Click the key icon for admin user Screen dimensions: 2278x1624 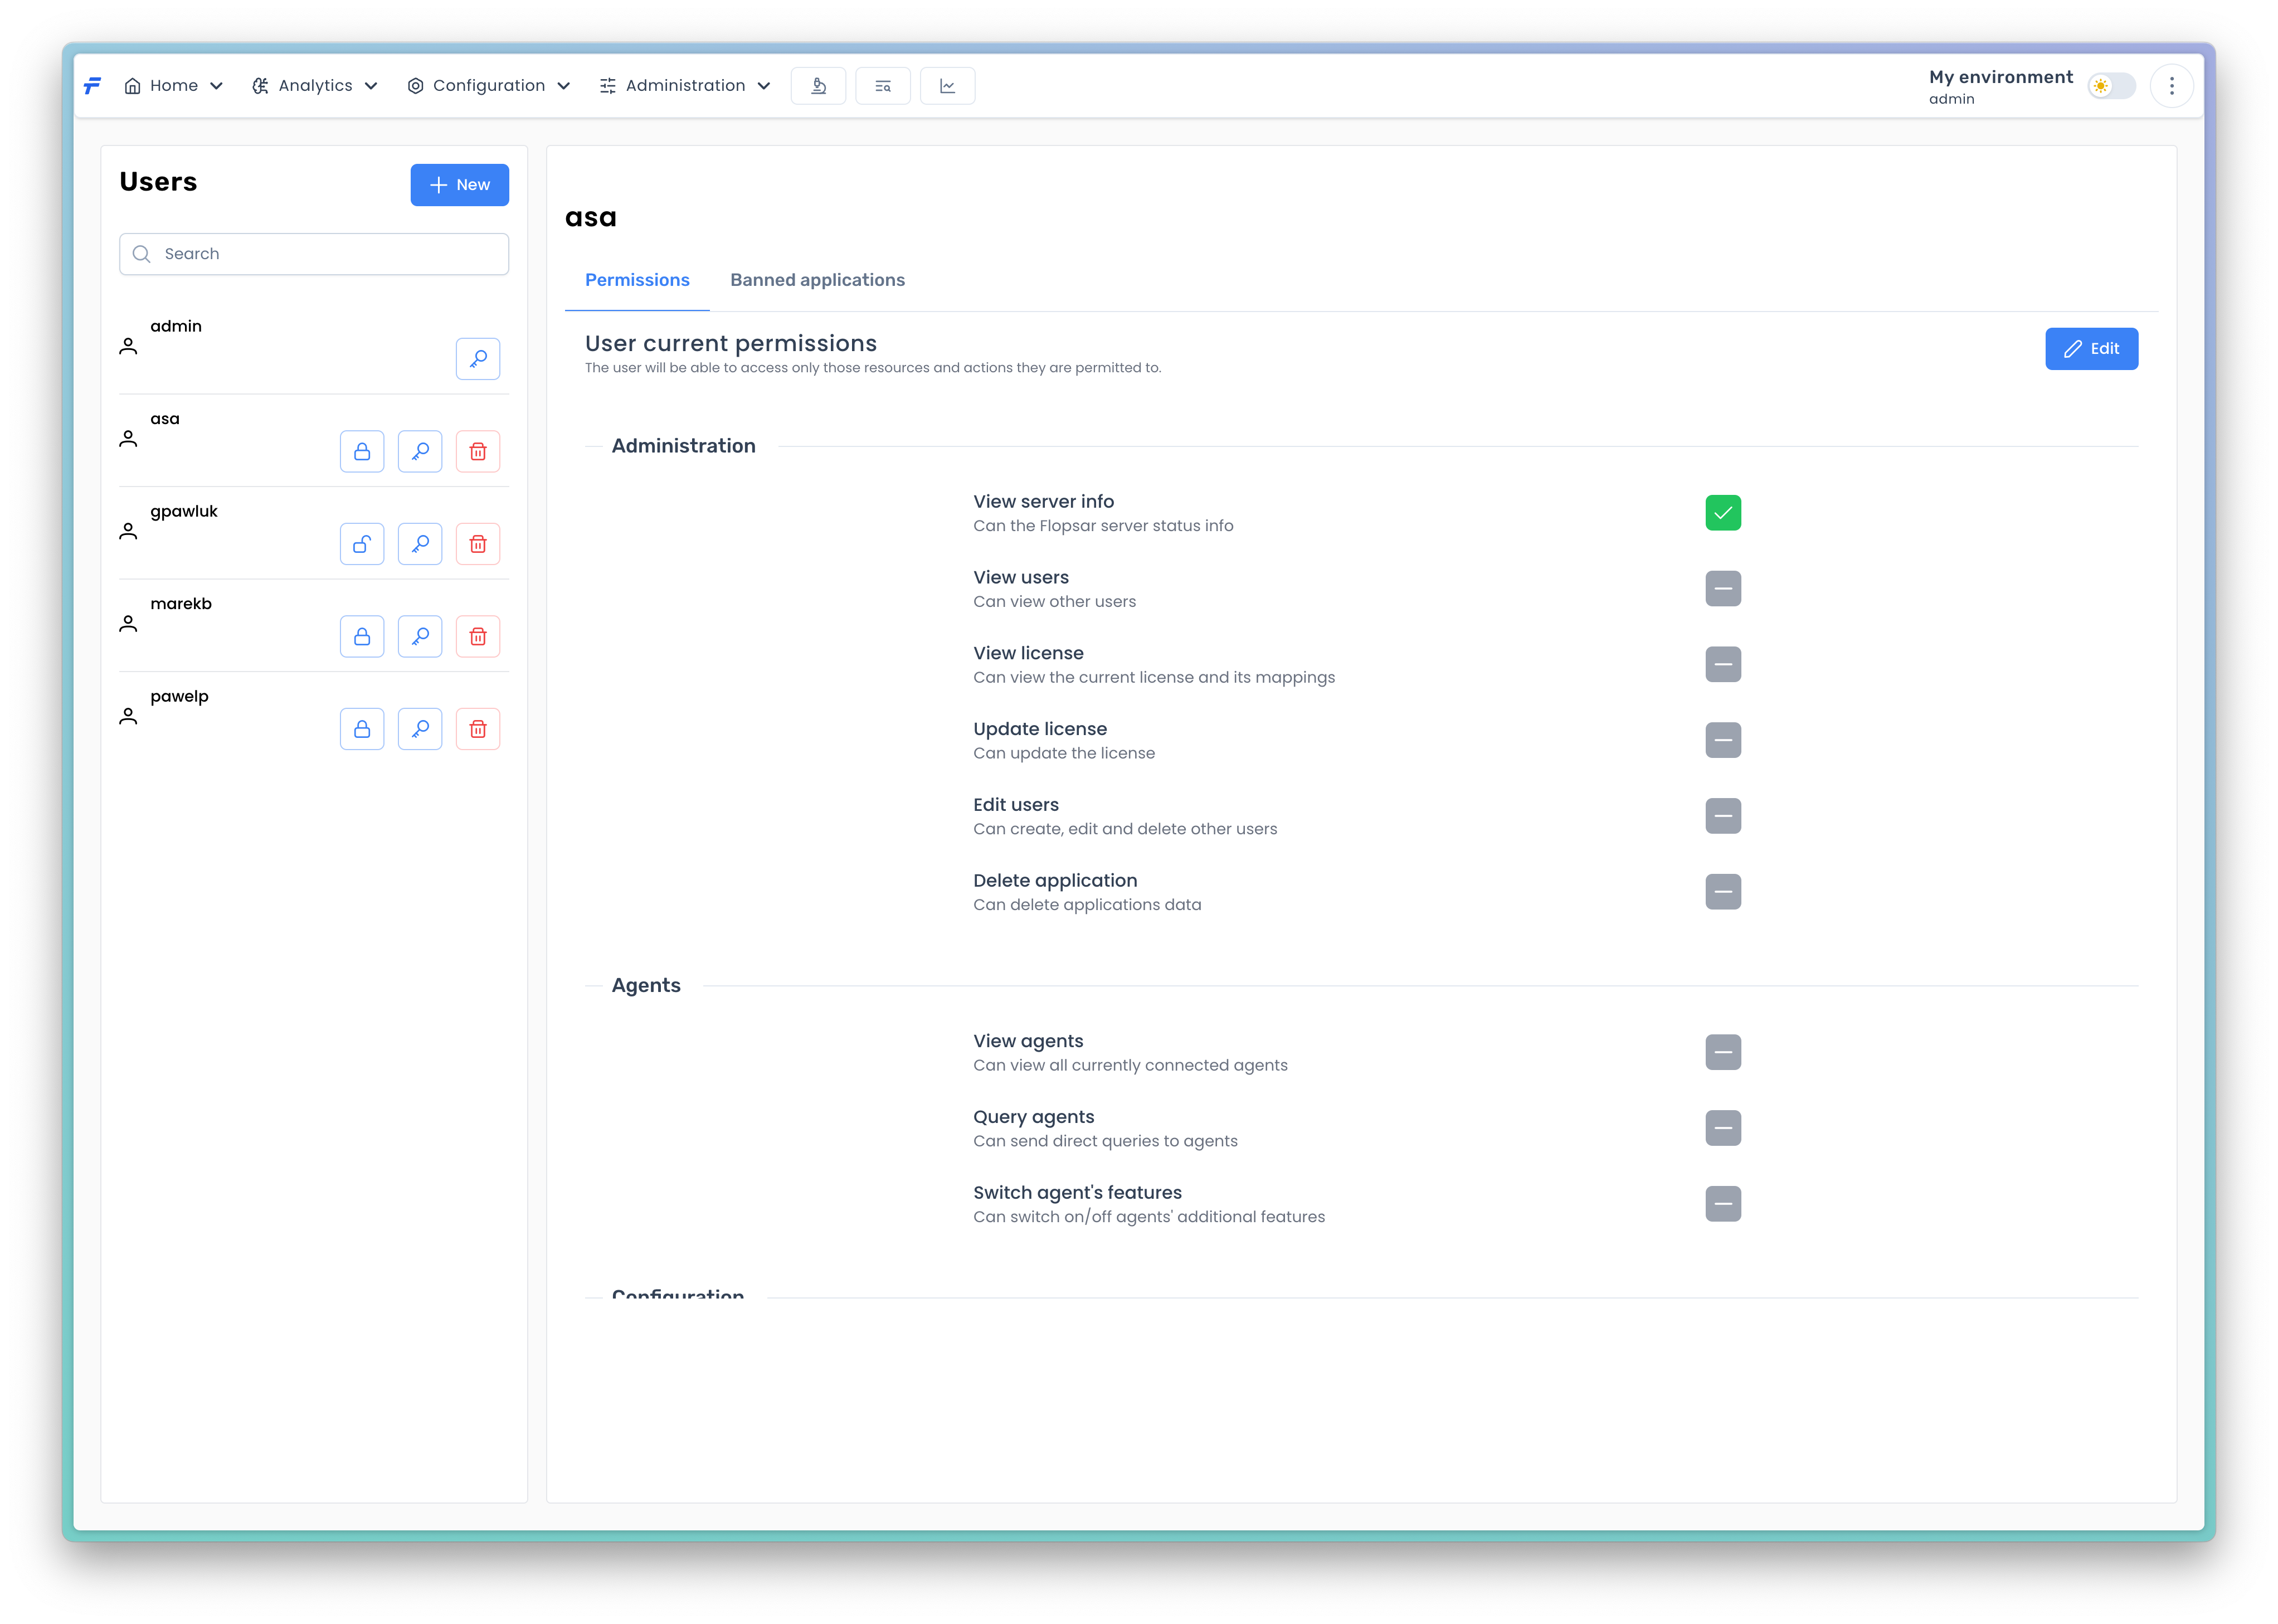[x=478, y=359]
